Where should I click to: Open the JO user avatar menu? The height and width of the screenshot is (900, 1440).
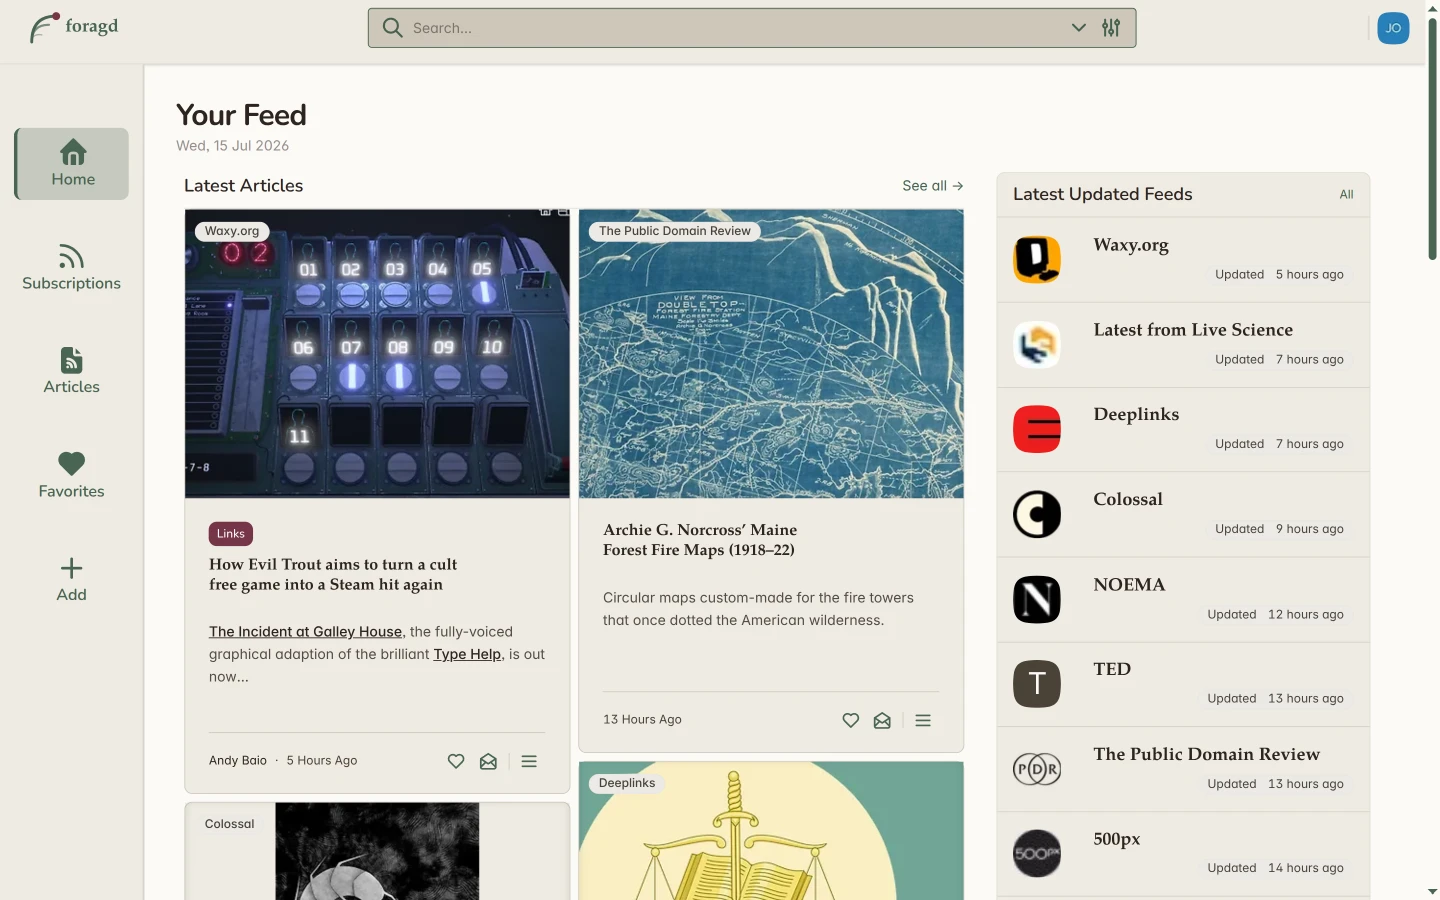click(x=1393, y=28)
